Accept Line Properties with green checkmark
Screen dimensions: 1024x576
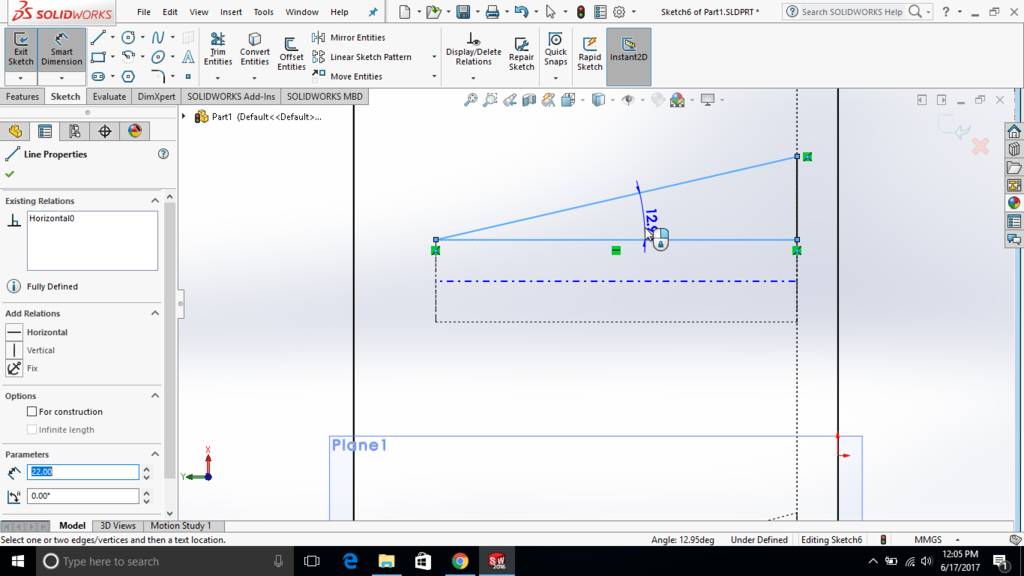tap(9, 174)
